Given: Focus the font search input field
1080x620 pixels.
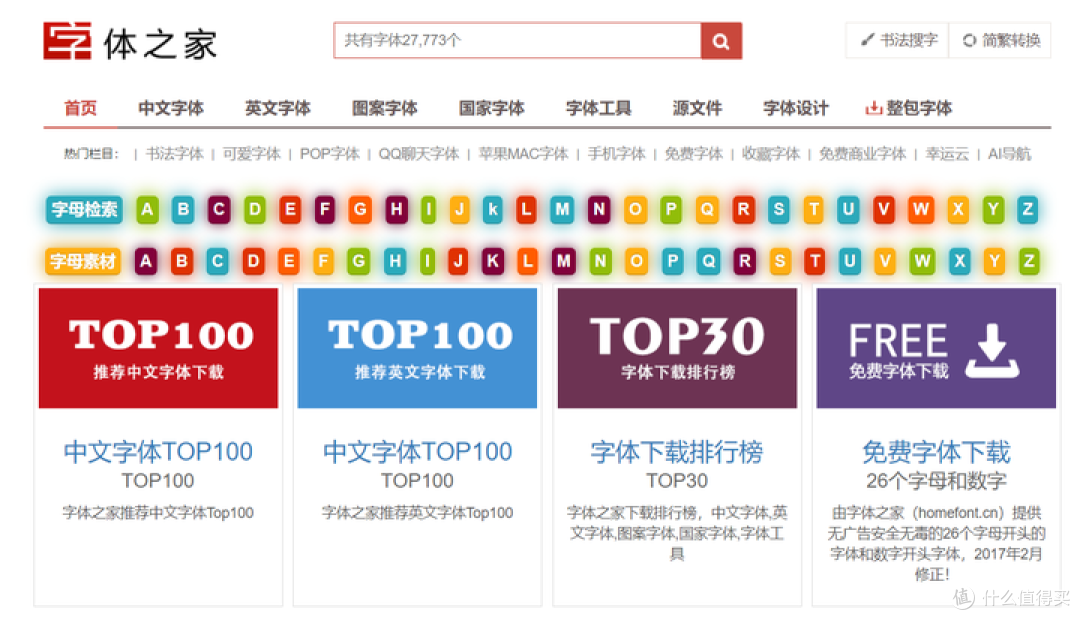Looking at the screenshot, I should [x=517, y=41].
